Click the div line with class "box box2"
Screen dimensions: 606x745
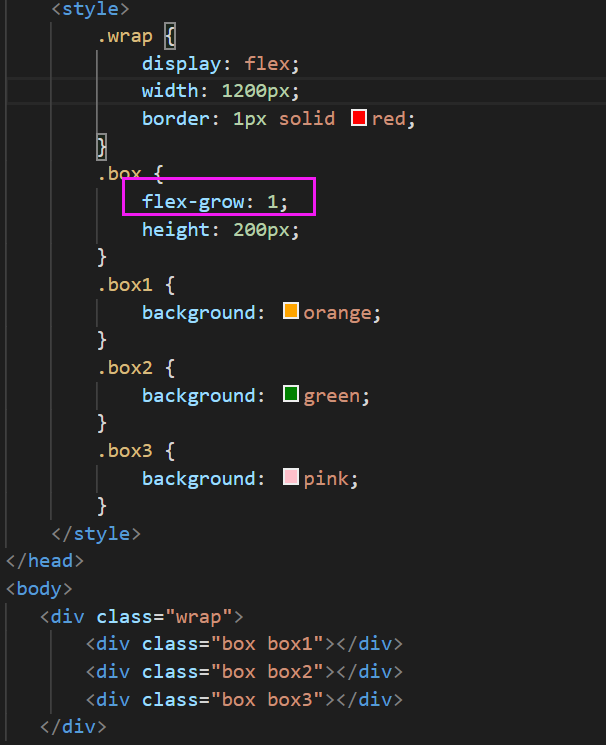pyautogui.click(x=244, y=672)
